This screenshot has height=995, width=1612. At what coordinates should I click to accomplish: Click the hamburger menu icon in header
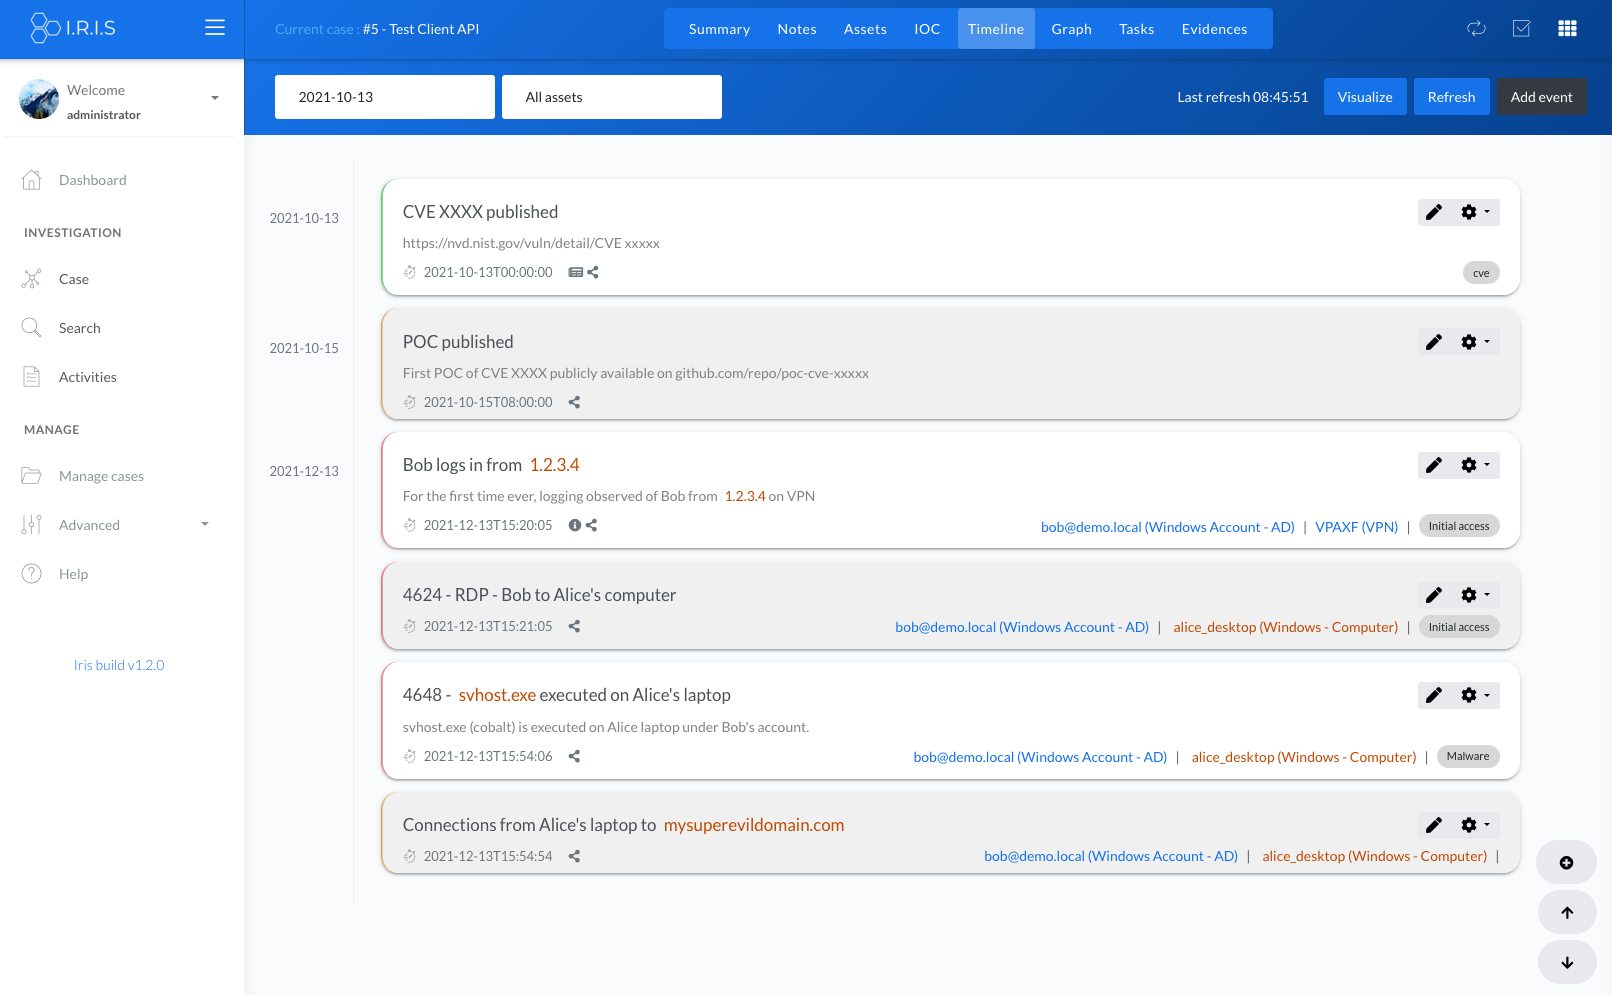pos(214,28)
